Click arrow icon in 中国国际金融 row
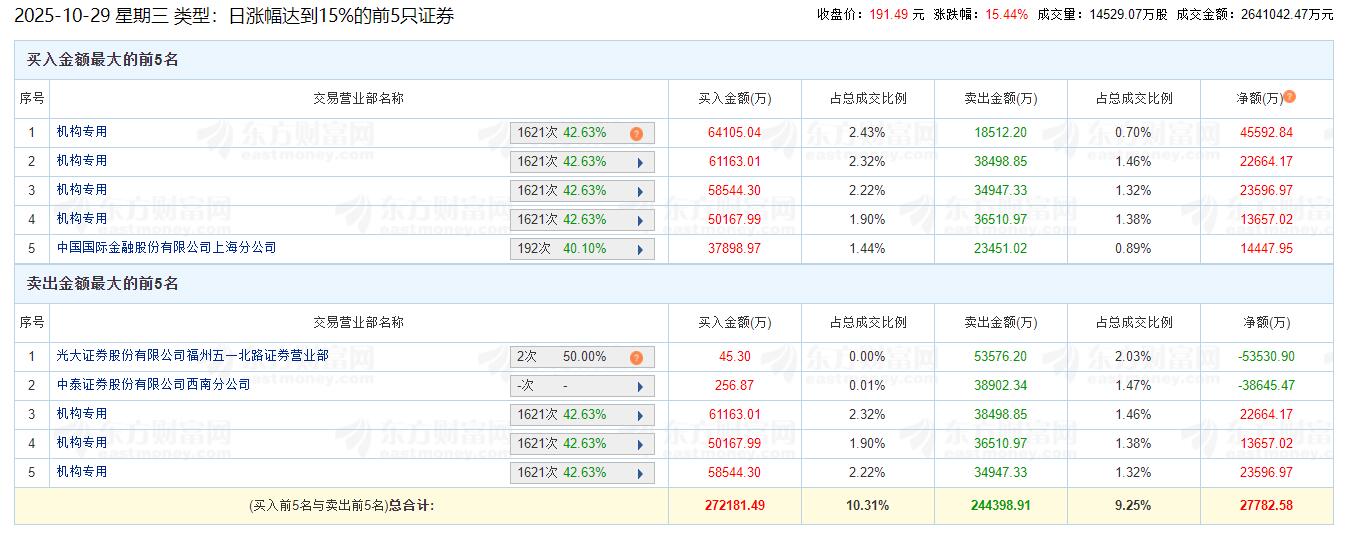The height and width of the screenshot is (534, 1345). pyautogui.click(x=637, y=249)
